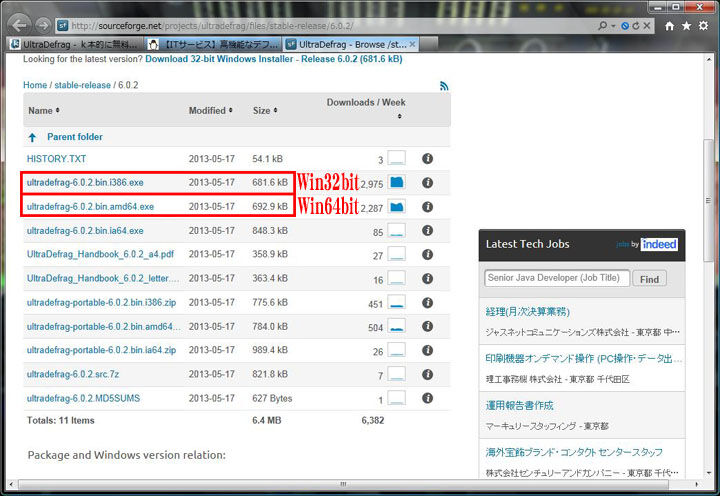Click info icon for ultradefrag-6.0.2.src.7z row
This screenshot has height=496, width=720.
428,374
